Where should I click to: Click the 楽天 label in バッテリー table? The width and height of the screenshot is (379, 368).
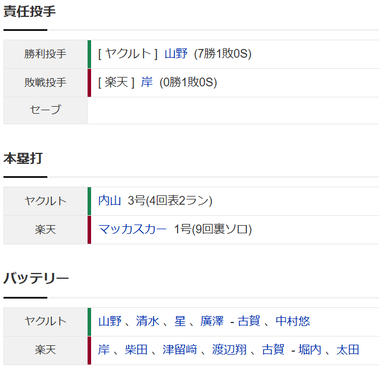tap(45, 350)
